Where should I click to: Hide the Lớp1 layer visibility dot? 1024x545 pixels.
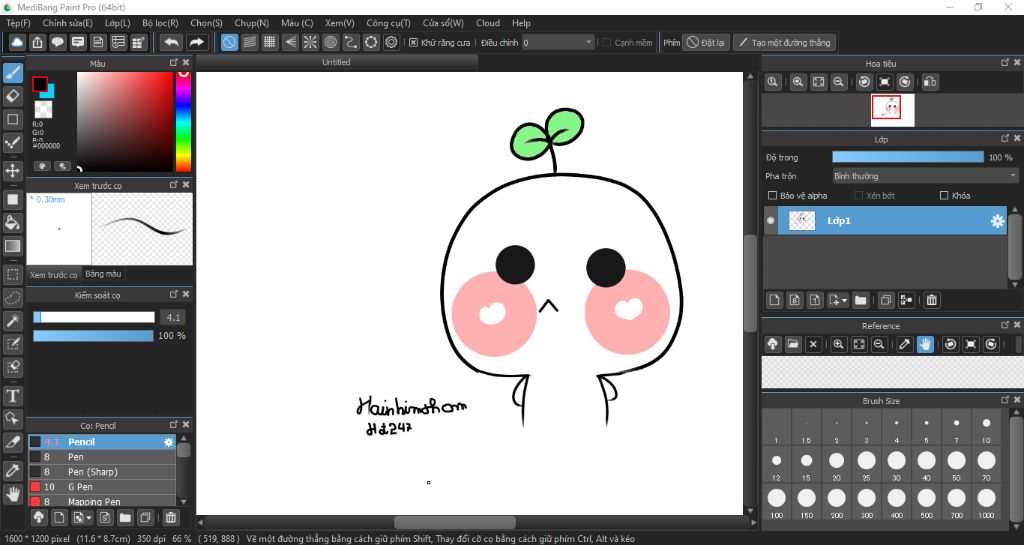(x=770, y=221)
